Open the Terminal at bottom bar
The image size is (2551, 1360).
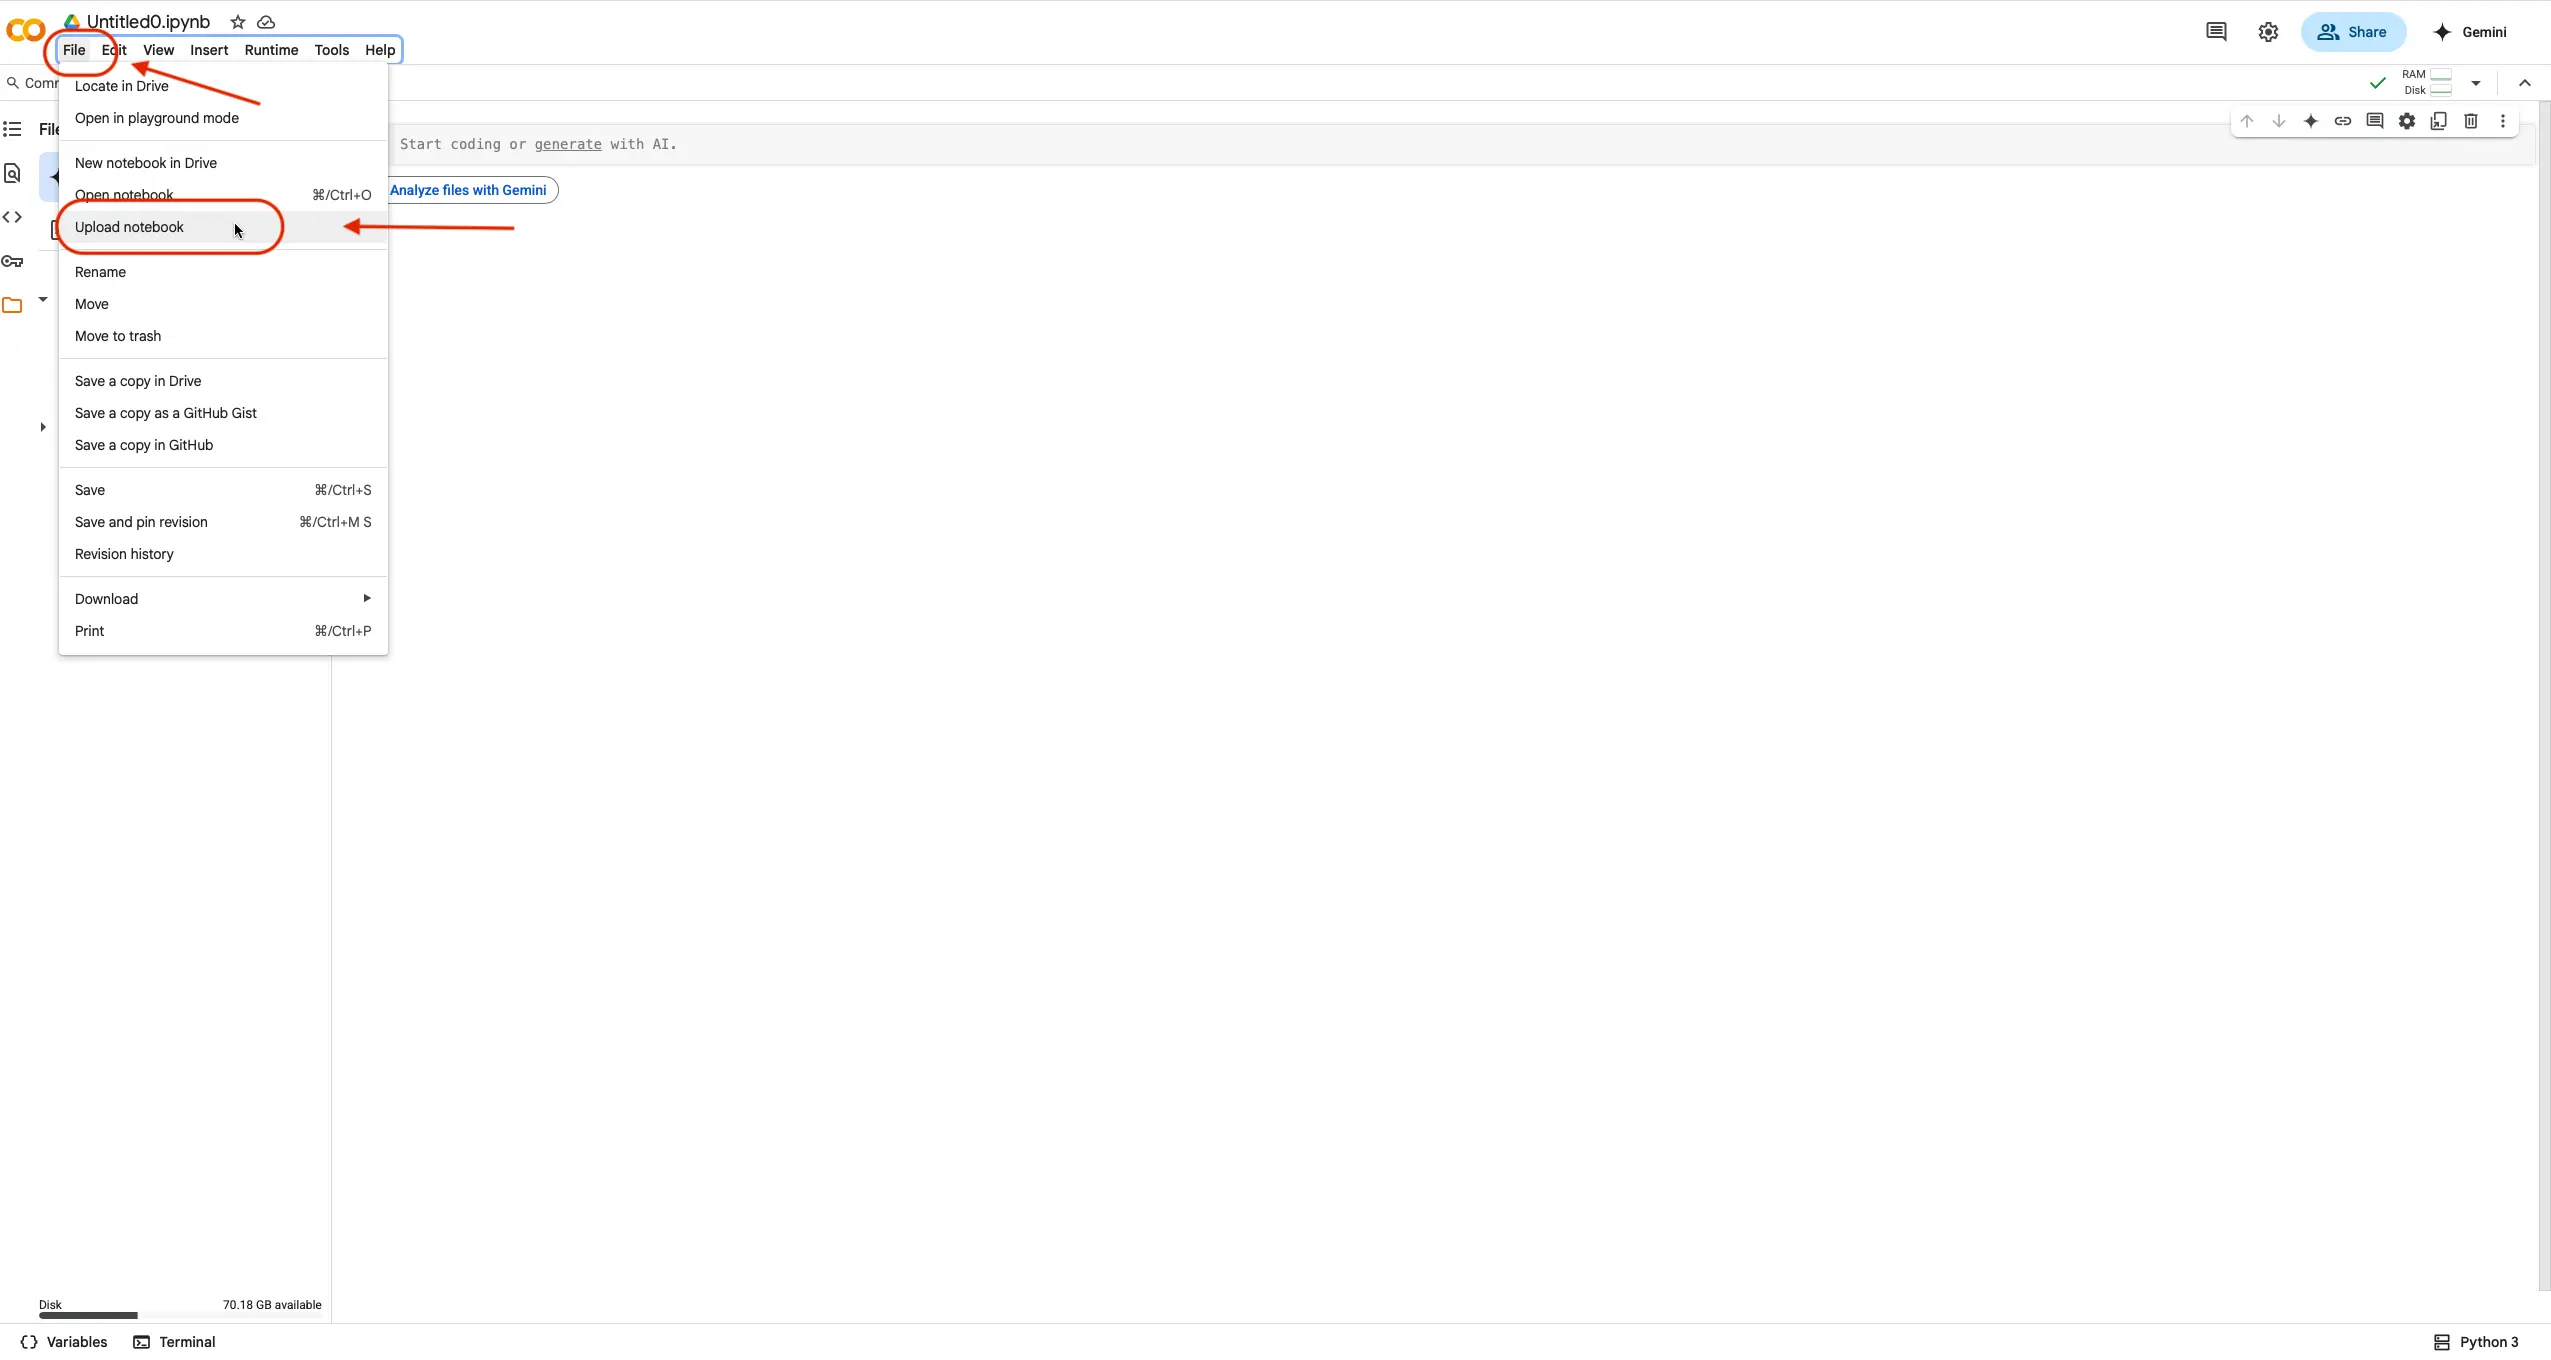[x=175, y=1342]
